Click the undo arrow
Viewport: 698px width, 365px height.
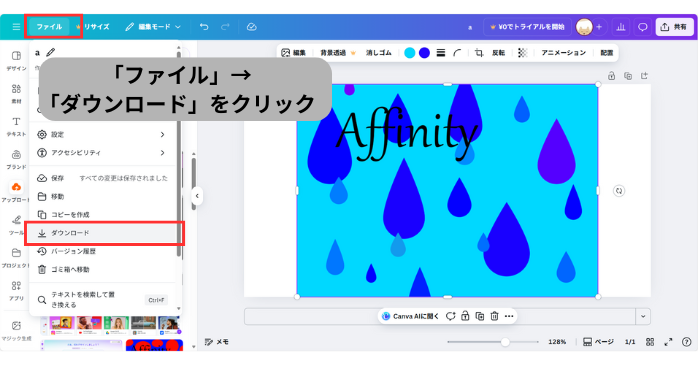tap(204, 27)
